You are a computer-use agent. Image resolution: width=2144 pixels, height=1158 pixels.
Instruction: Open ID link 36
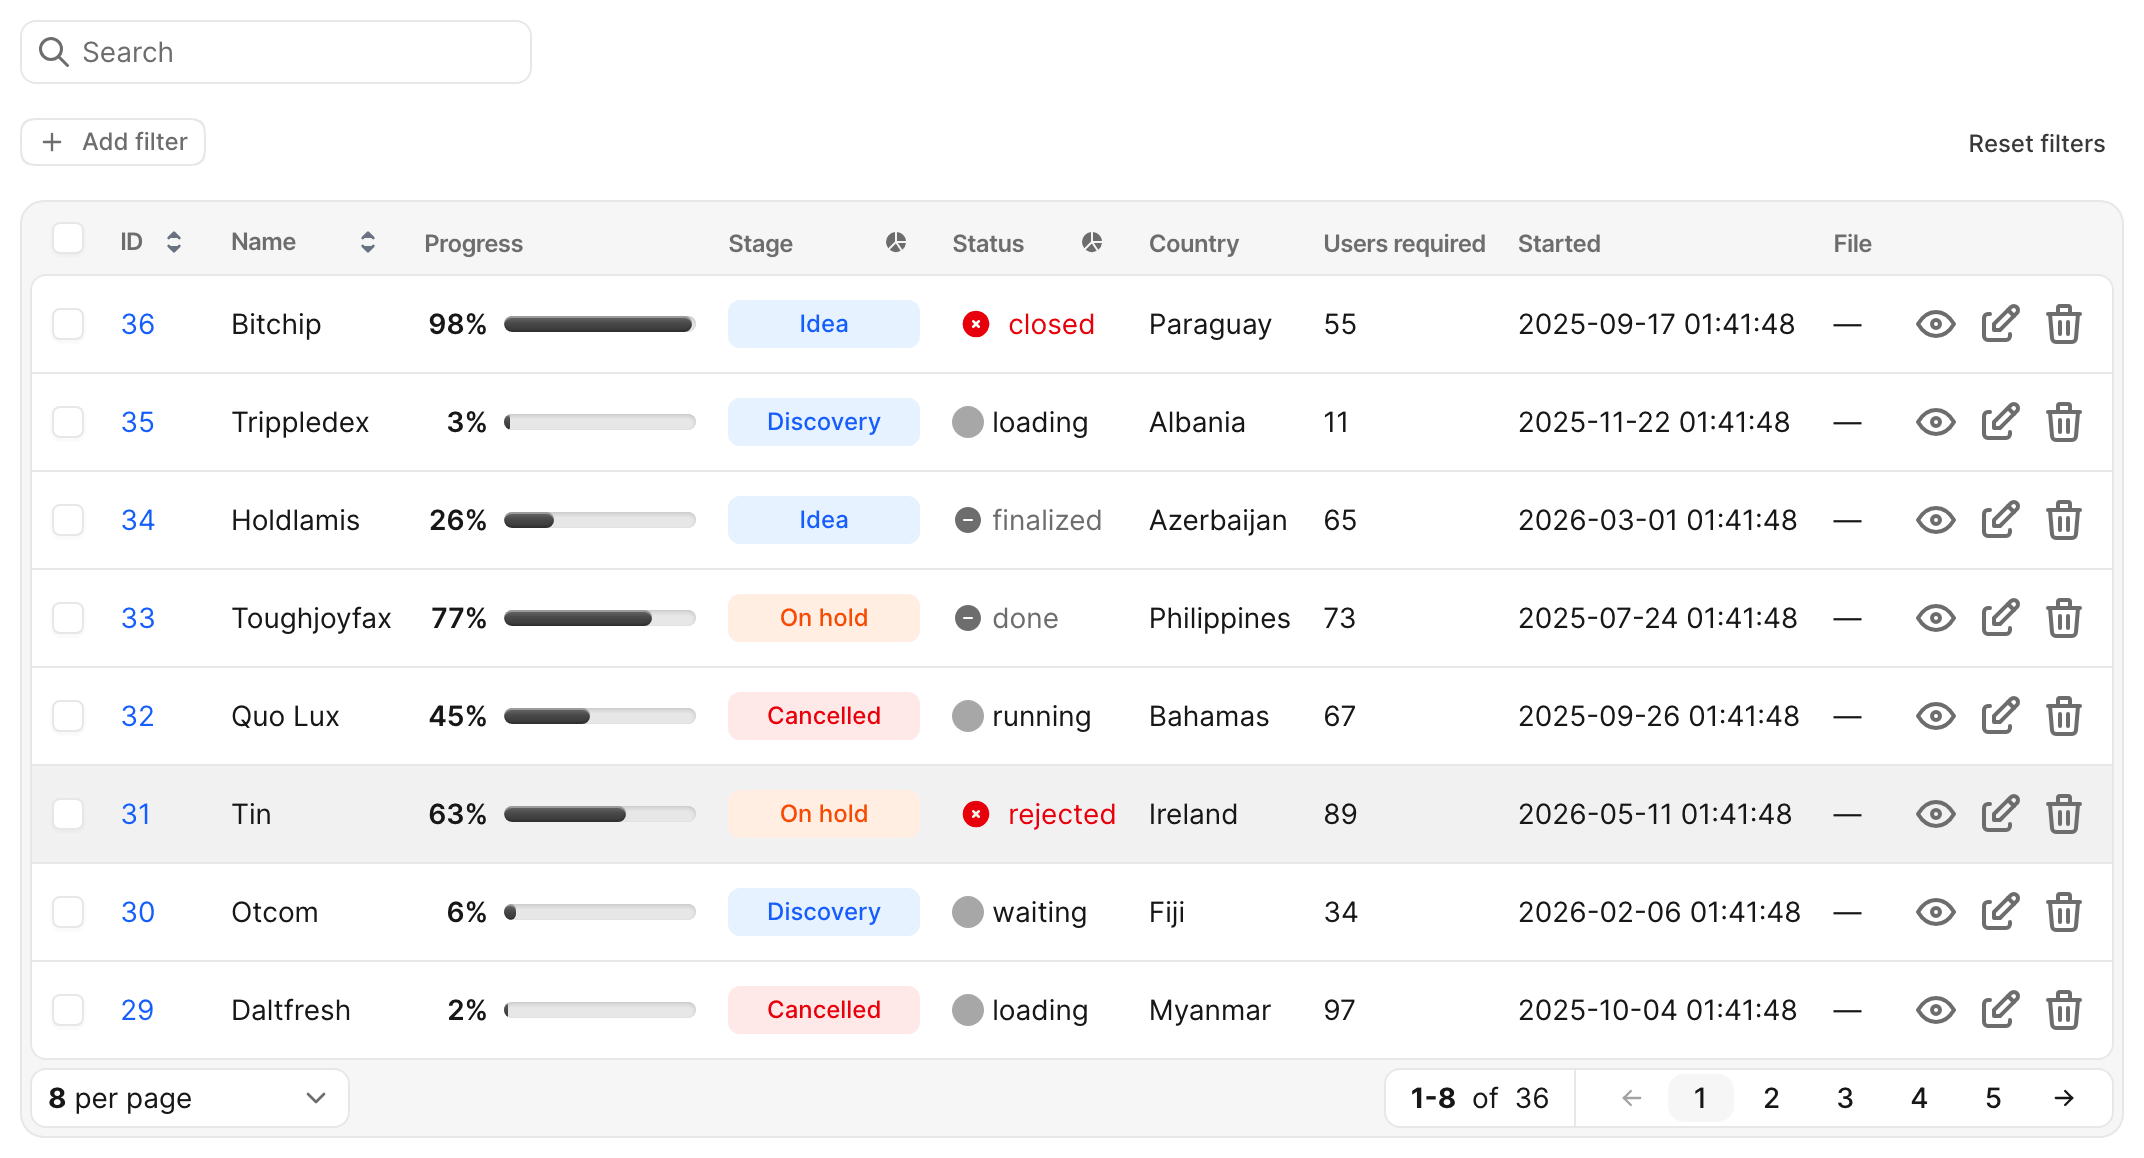point(138,324)
